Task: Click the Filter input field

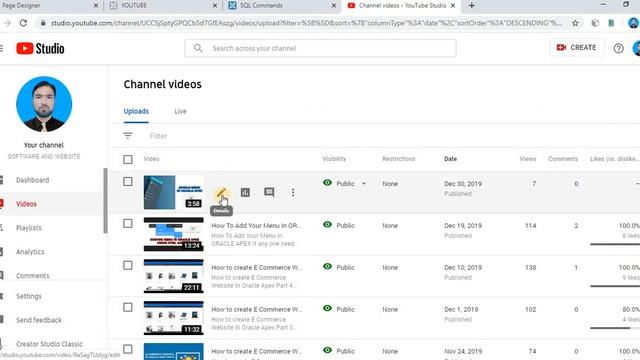Action: point(158,136)
